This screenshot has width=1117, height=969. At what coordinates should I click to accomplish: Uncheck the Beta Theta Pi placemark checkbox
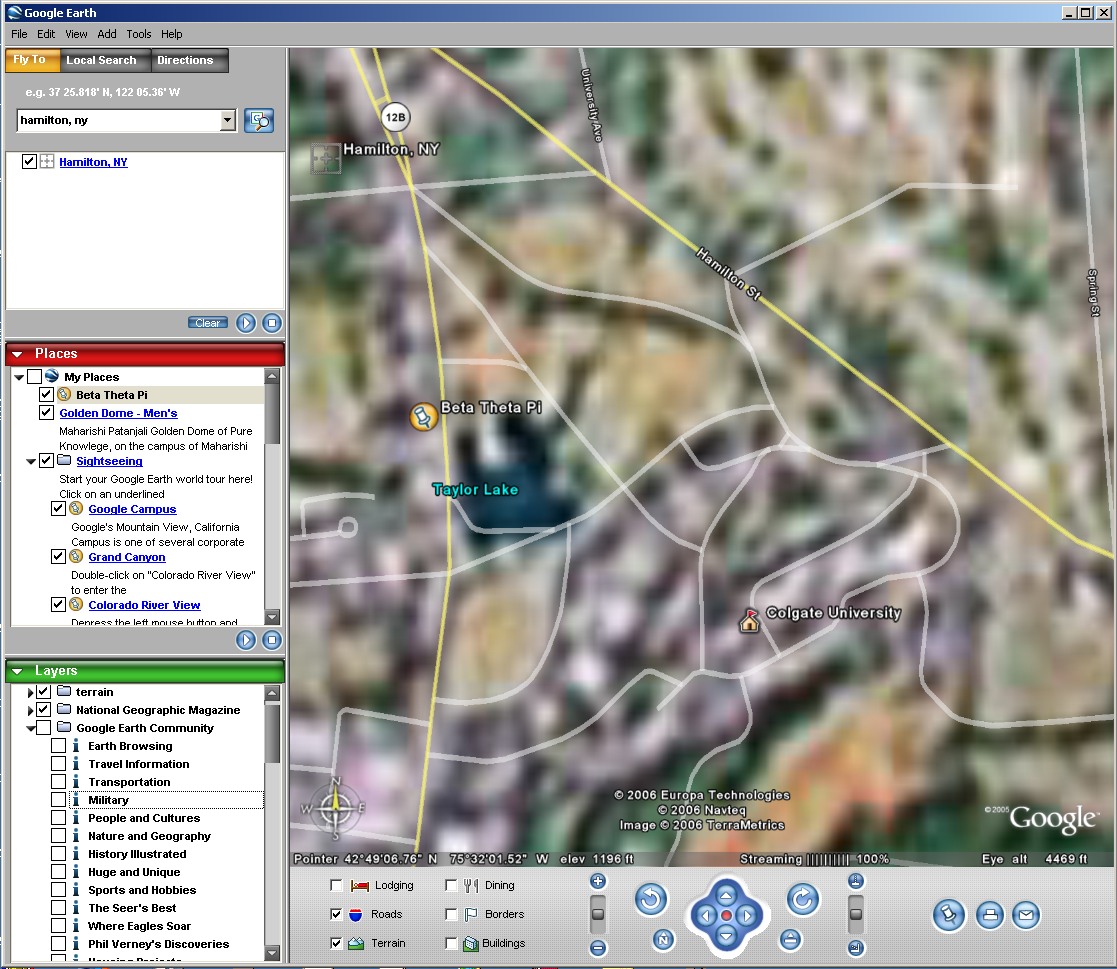[x=46, y=395]
